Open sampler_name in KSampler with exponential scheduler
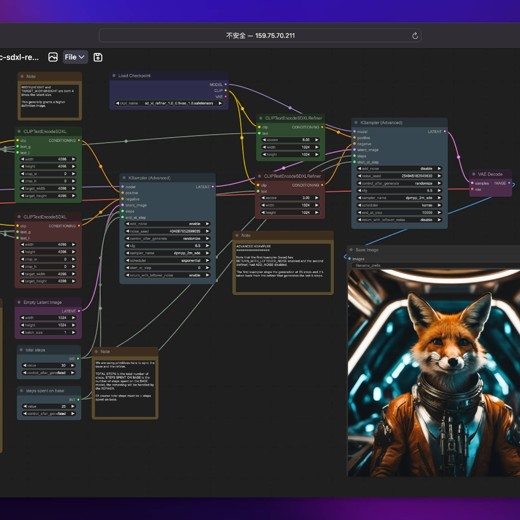 pyautogui.click(x=167, y=253)
